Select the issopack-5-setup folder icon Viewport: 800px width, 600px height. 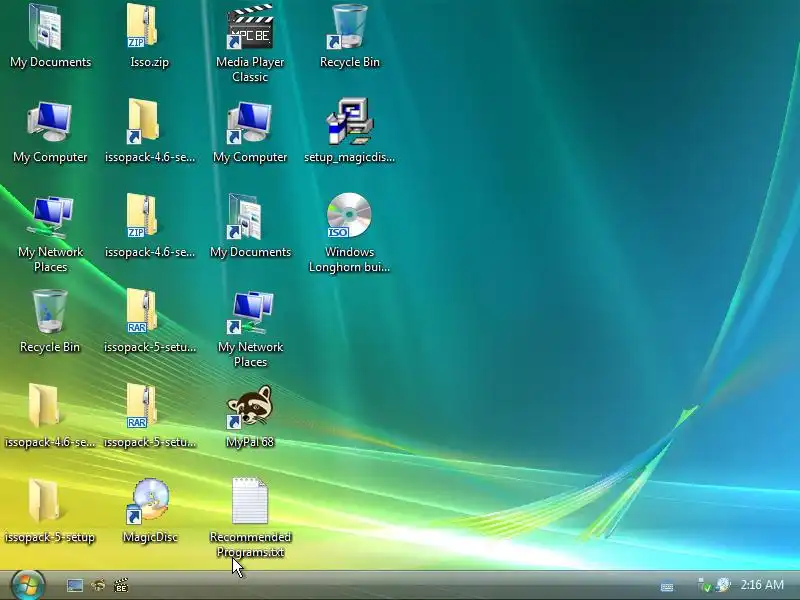pos(44,500)
